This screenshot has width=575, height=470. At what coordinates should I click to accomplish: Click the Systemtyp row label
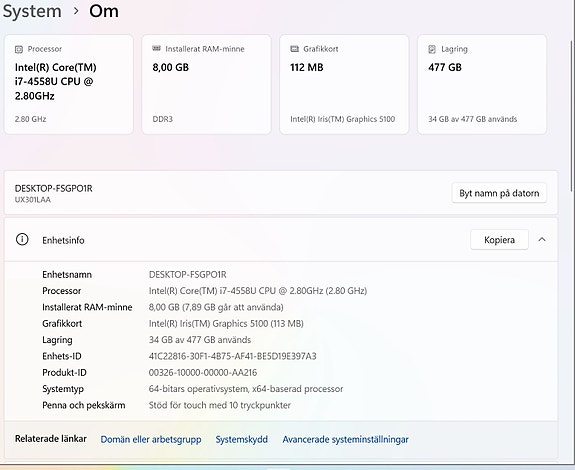click(x=63, y=389)
